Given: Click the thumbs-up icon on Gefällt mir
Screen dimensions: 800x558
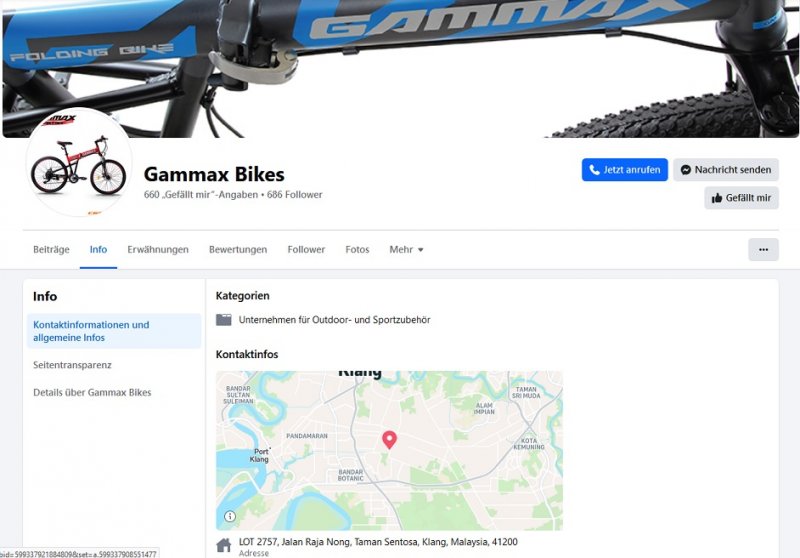Looking at the screenshot, I should pyautogui.click(x=717, y=198).
